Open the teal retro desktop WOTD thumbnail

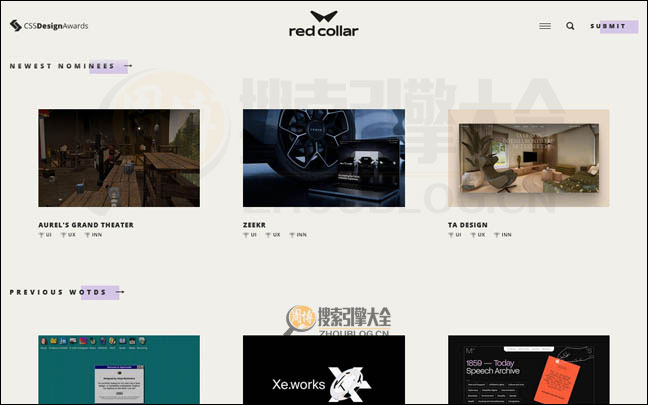[x=119, y=369]
